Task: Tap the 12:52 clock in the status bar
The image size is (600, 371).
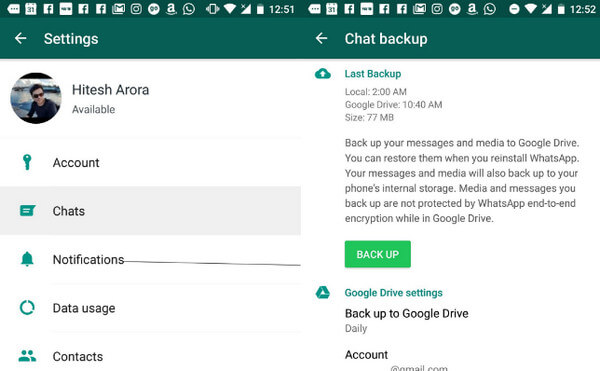Action: [x=582, y=9]
